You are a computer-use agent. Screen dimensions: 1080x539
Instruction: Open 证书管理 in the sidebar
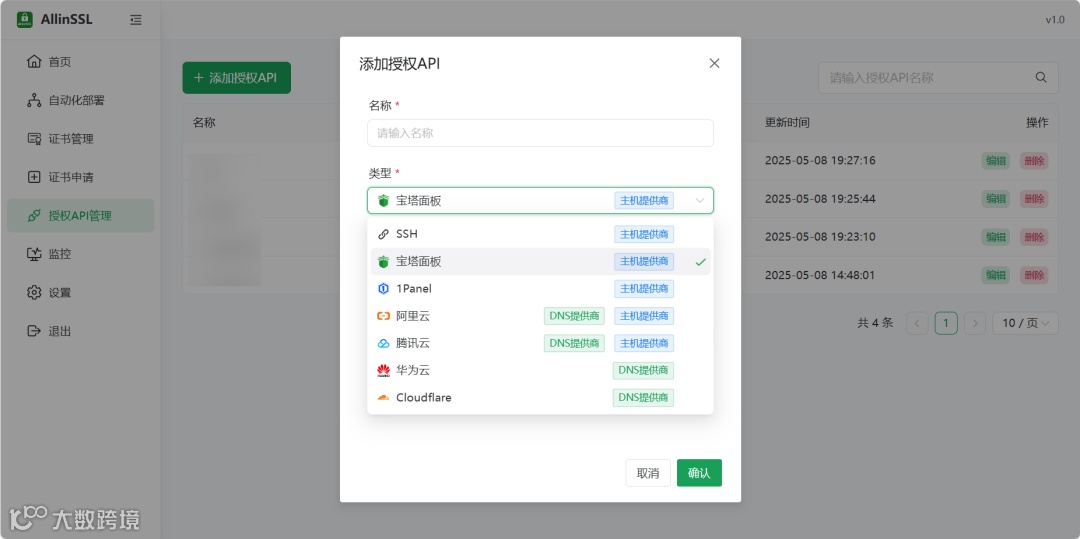point(81,139)
